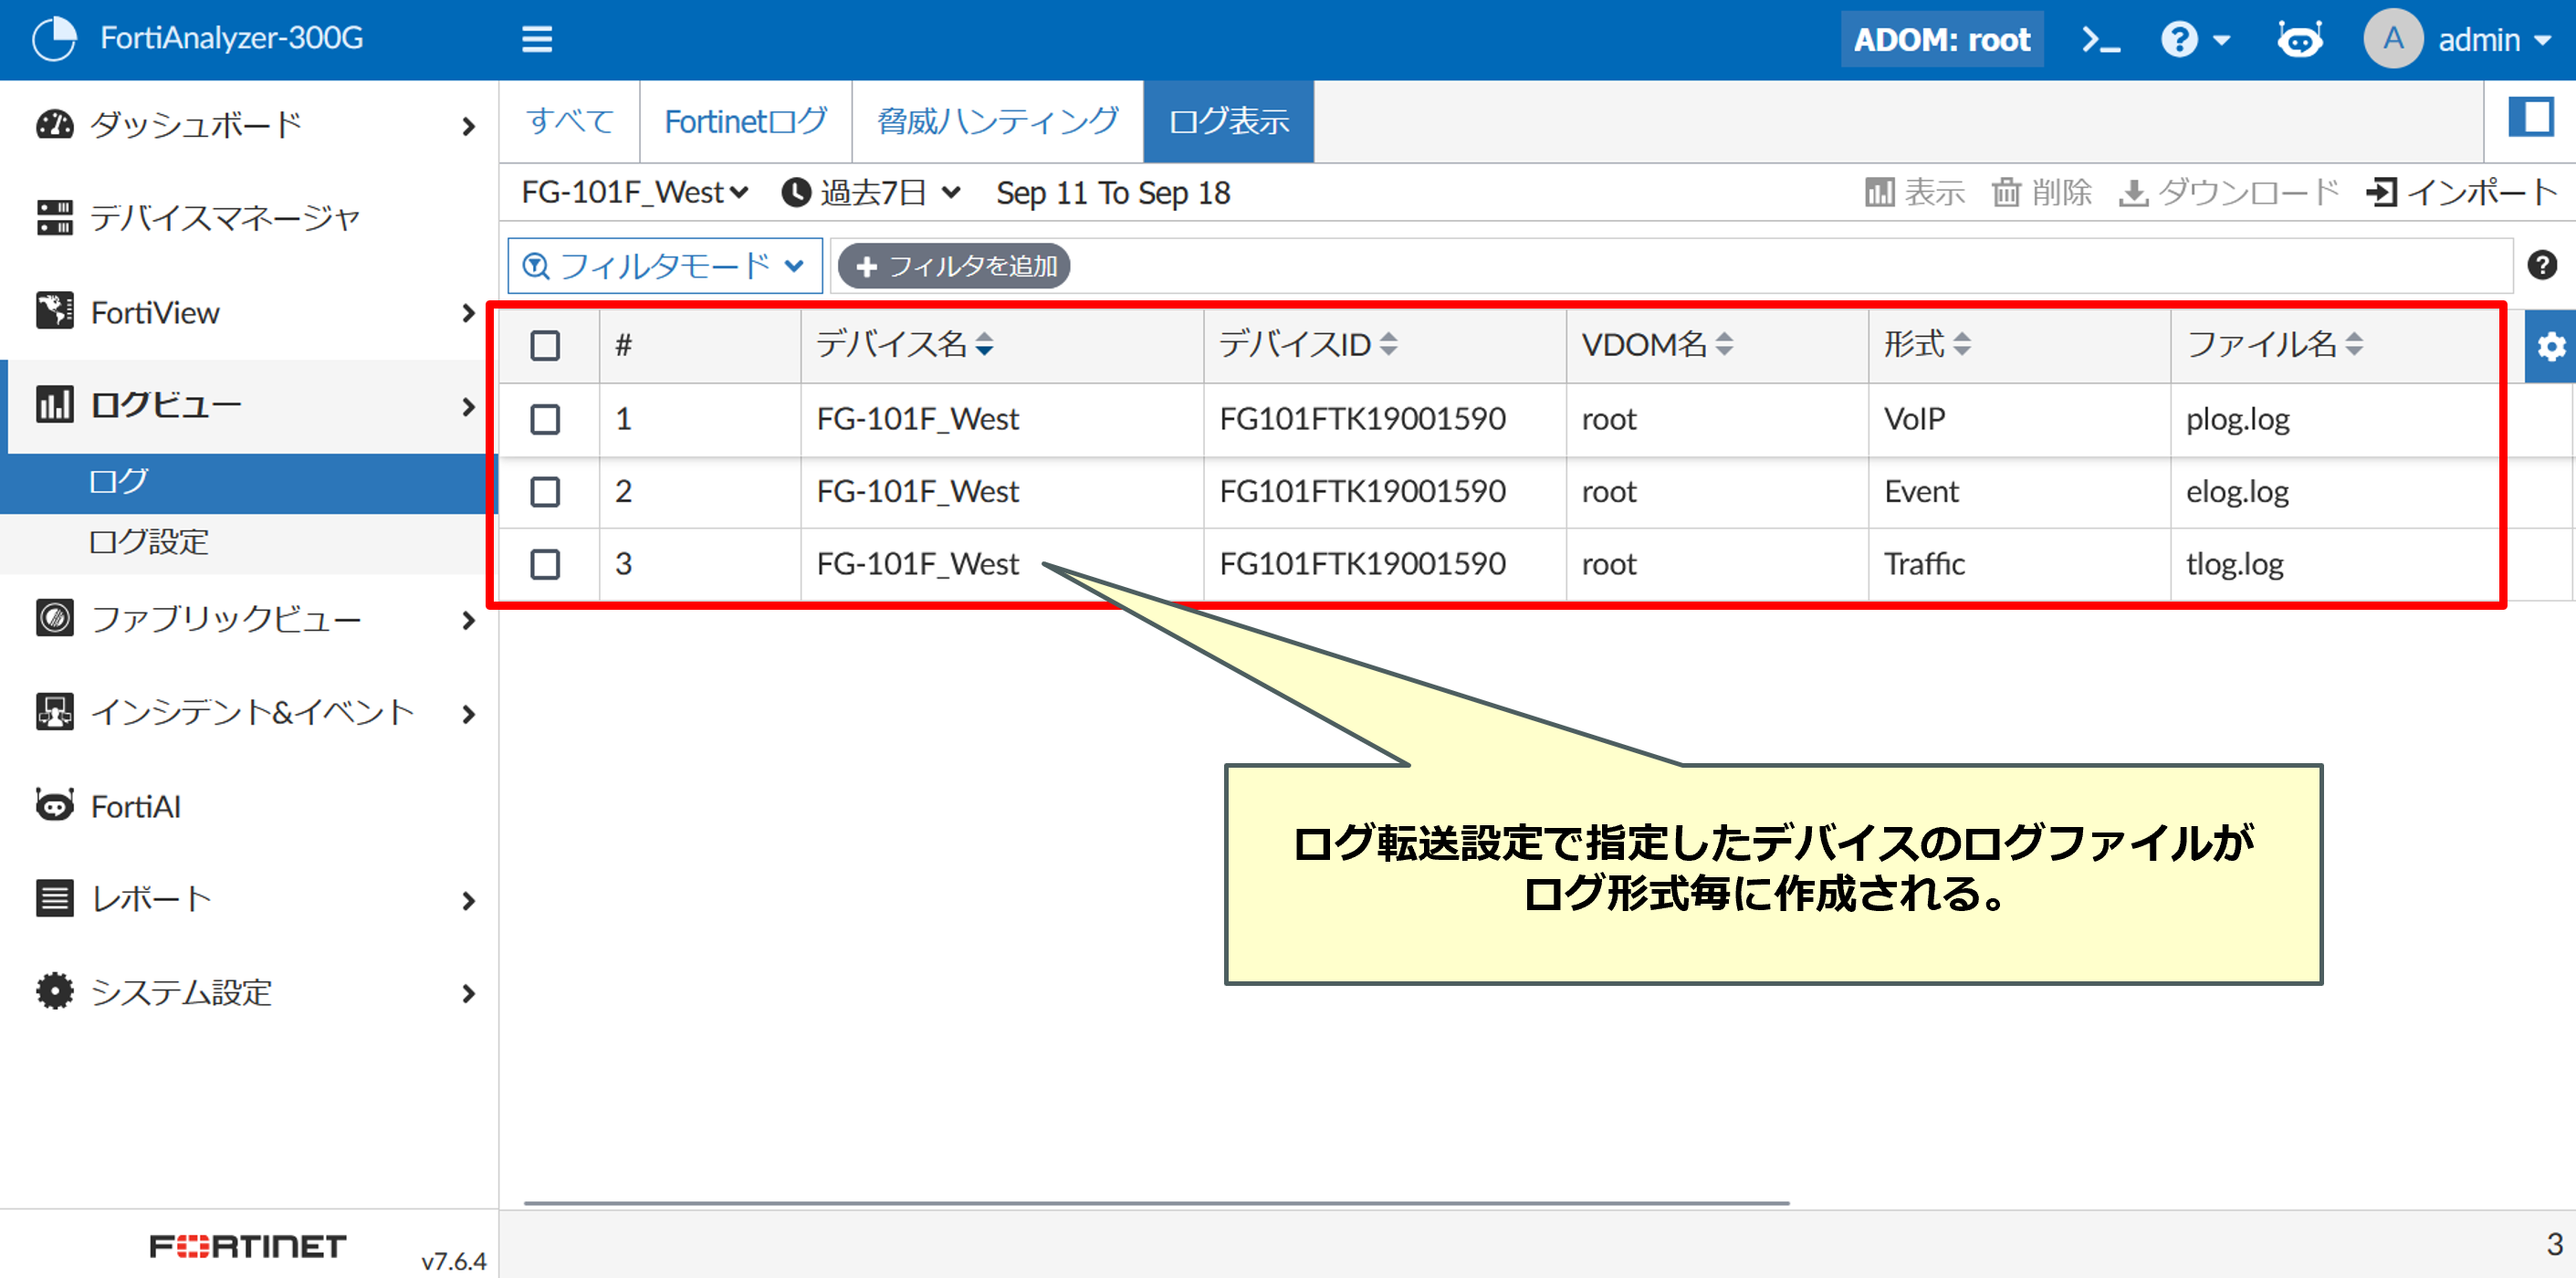Click the インポート button
This screenshot has height=1278, width=2576.
(2462, 192)
